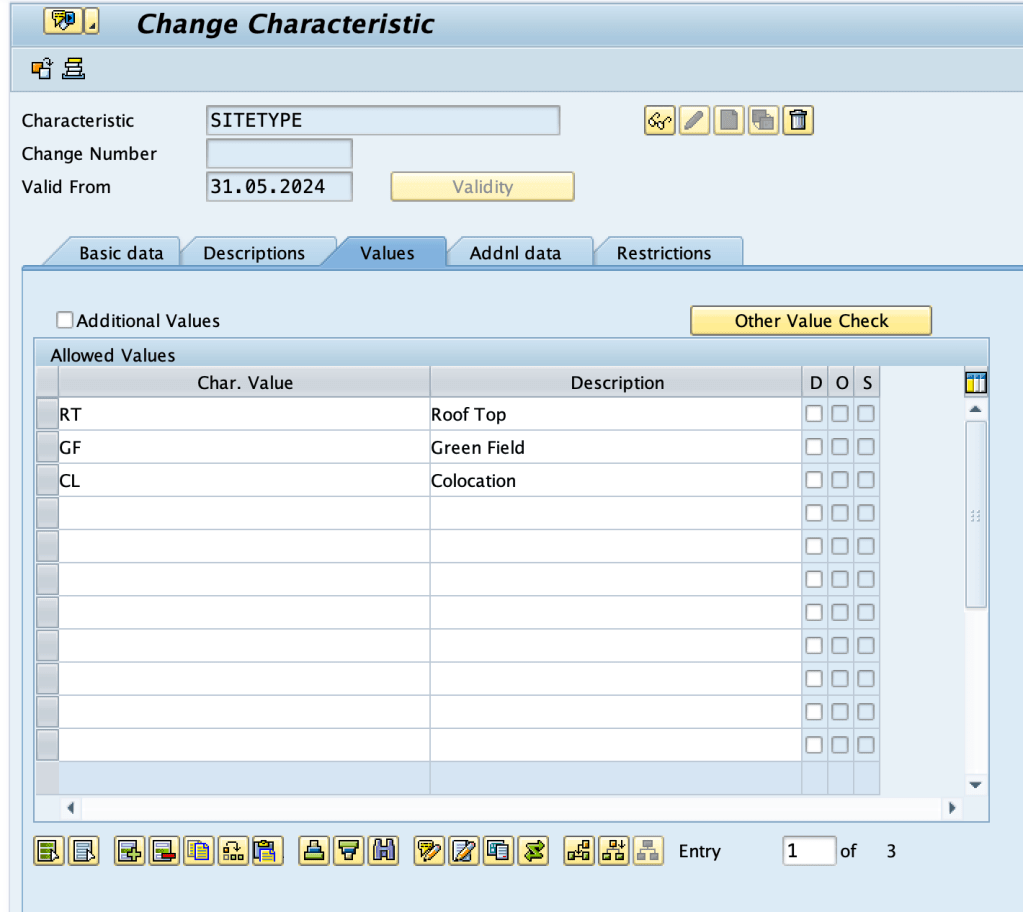This screenshot has height=912, width=1023.
Task: Click the clipboard paste icon below table
Action: (x=266, y=851)
